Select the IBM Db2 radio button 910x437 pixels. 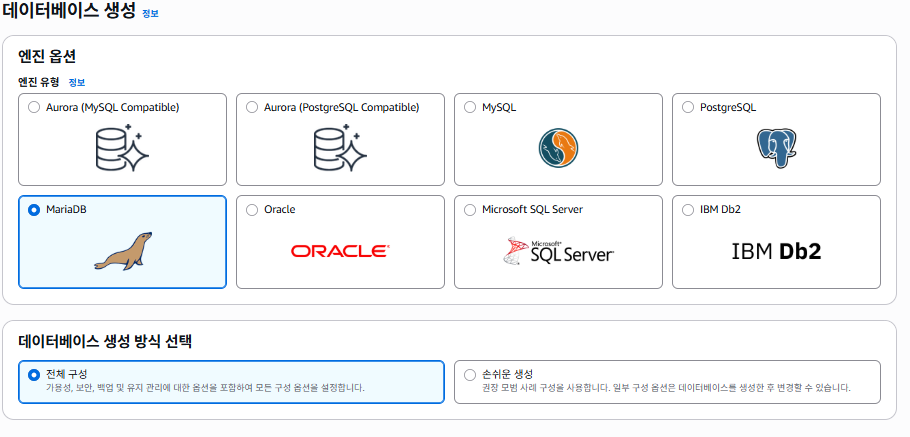688,210
